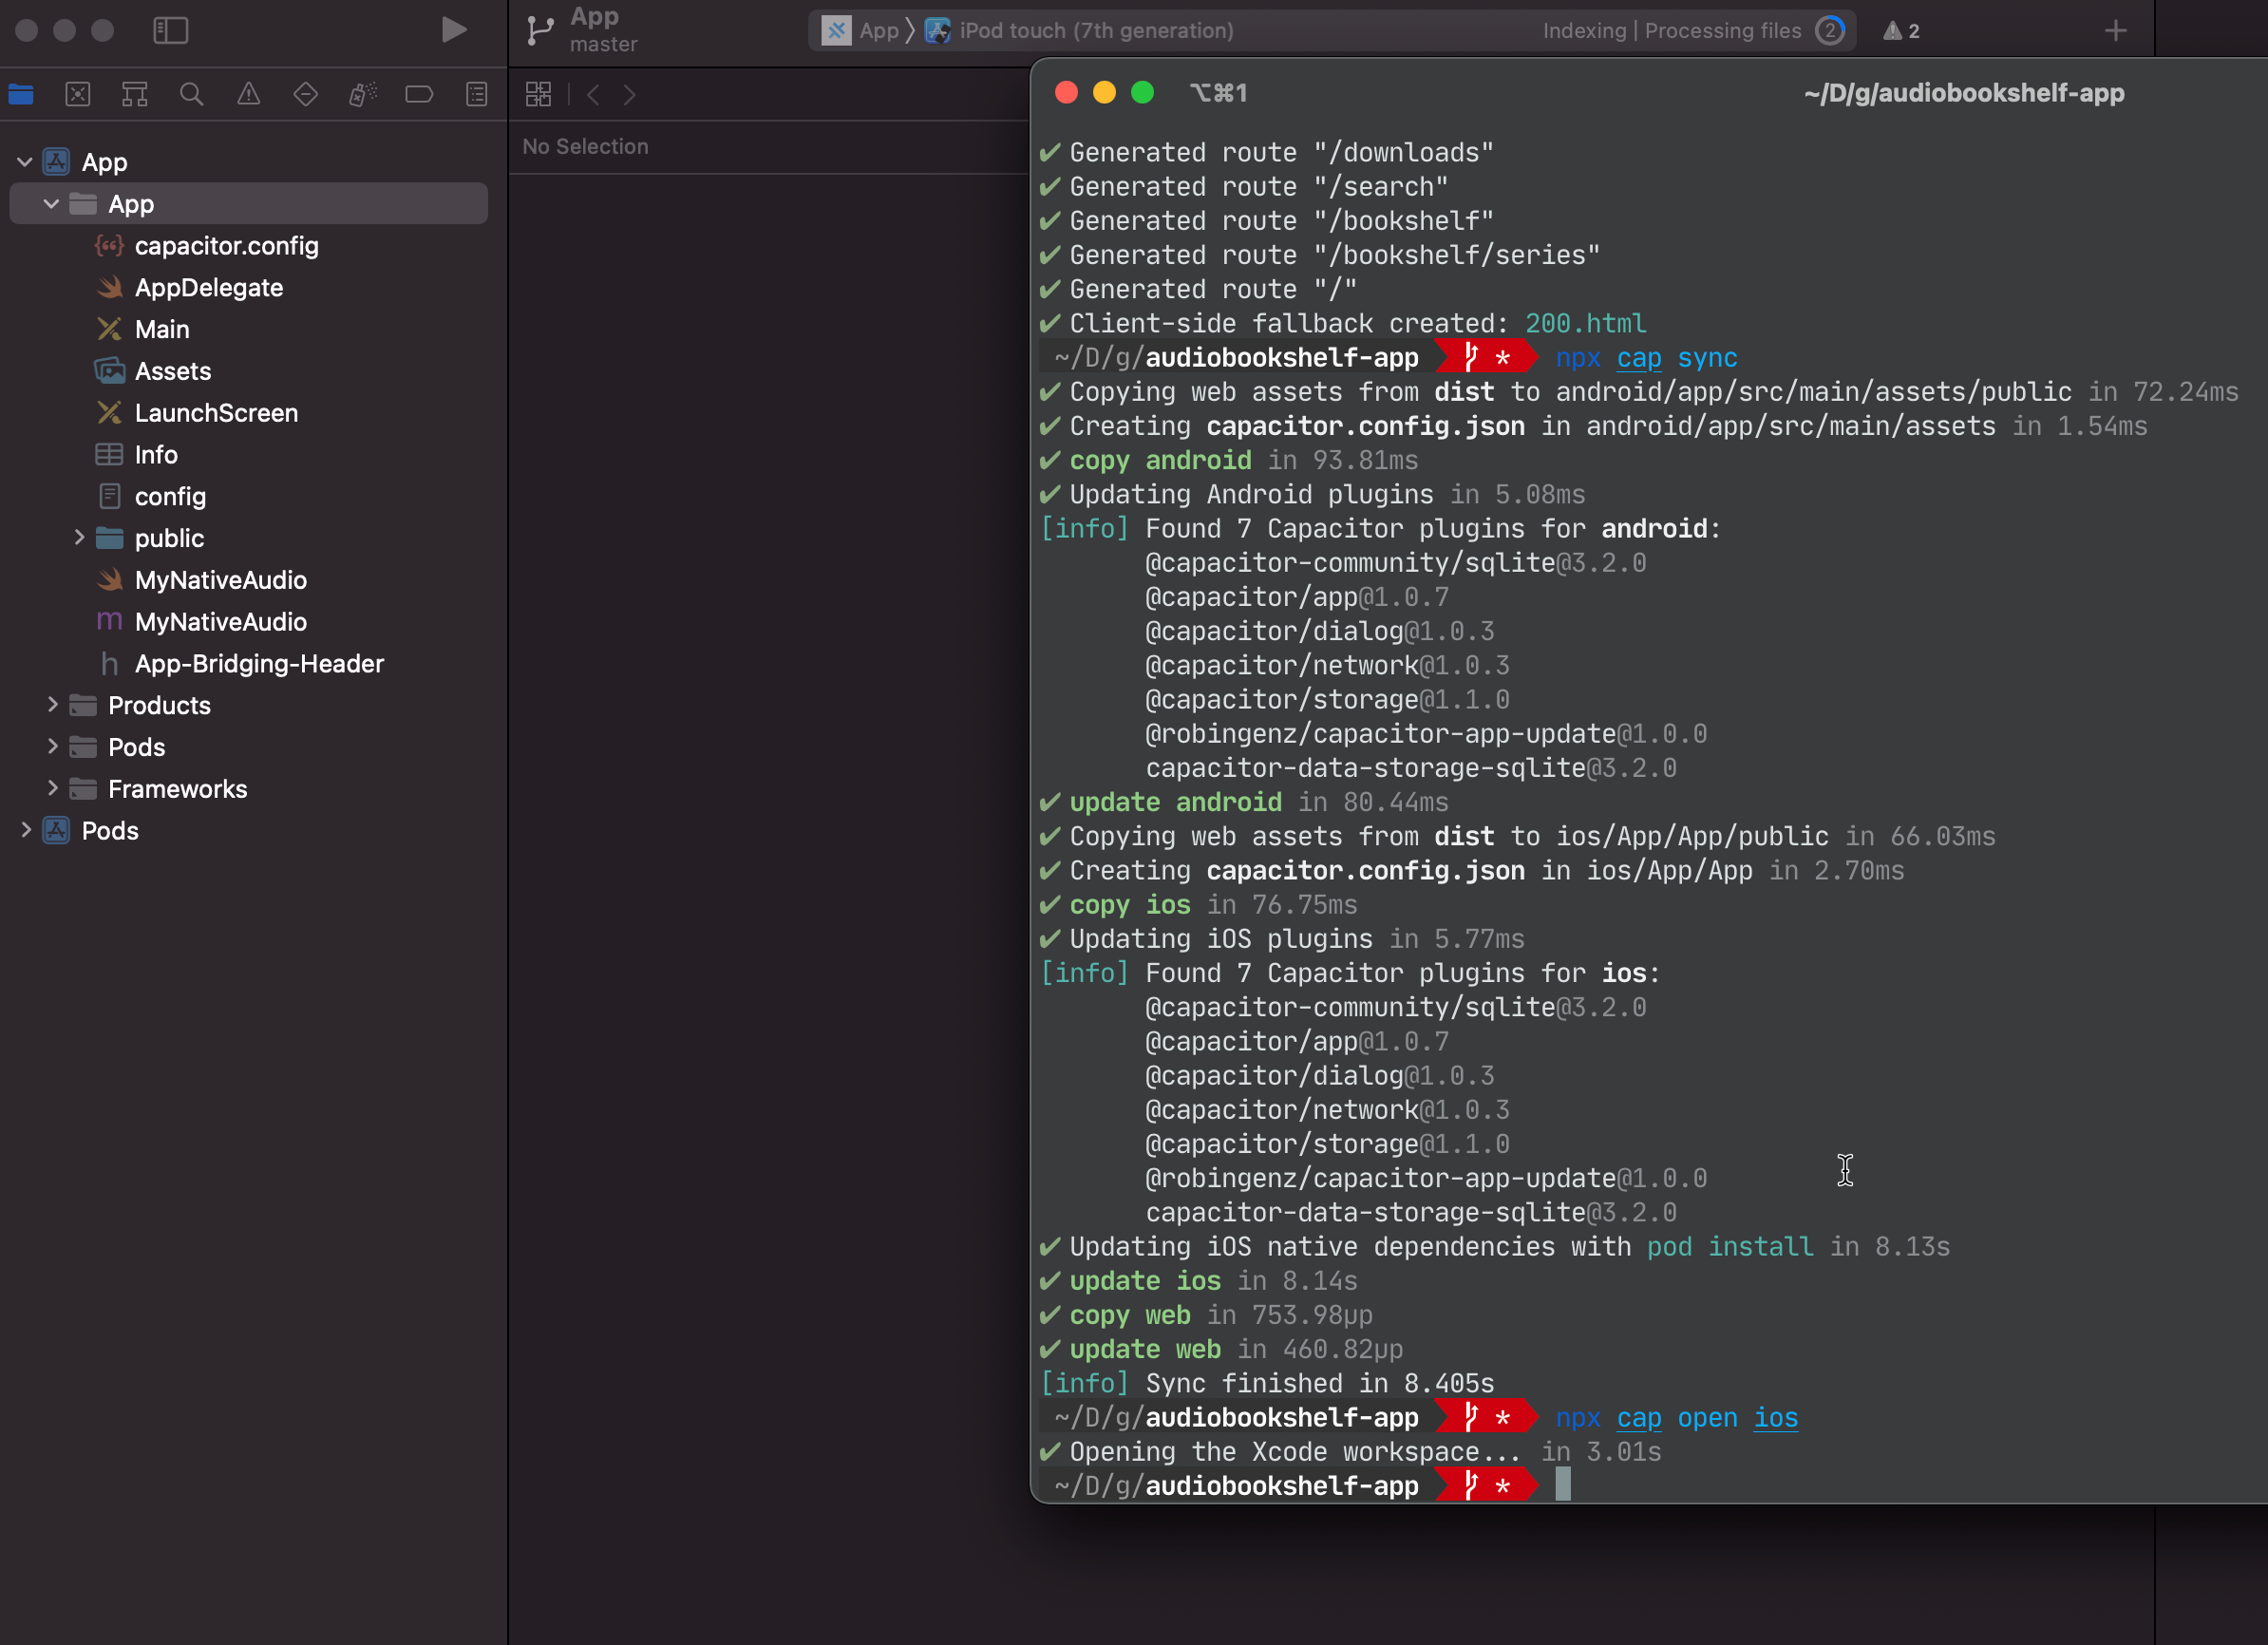Open the Report navigator
2268x1645 pixels.
[x=477, y=95]
